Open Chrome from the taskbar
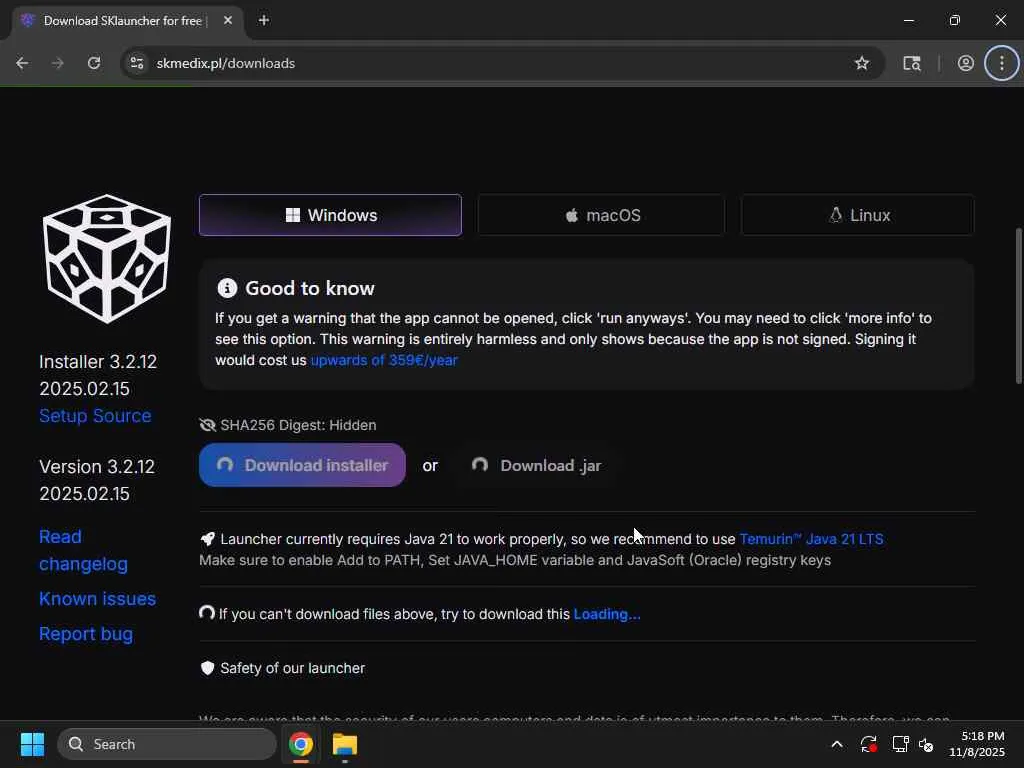This screenshot has width=1024, height=768. pos(300,744)
